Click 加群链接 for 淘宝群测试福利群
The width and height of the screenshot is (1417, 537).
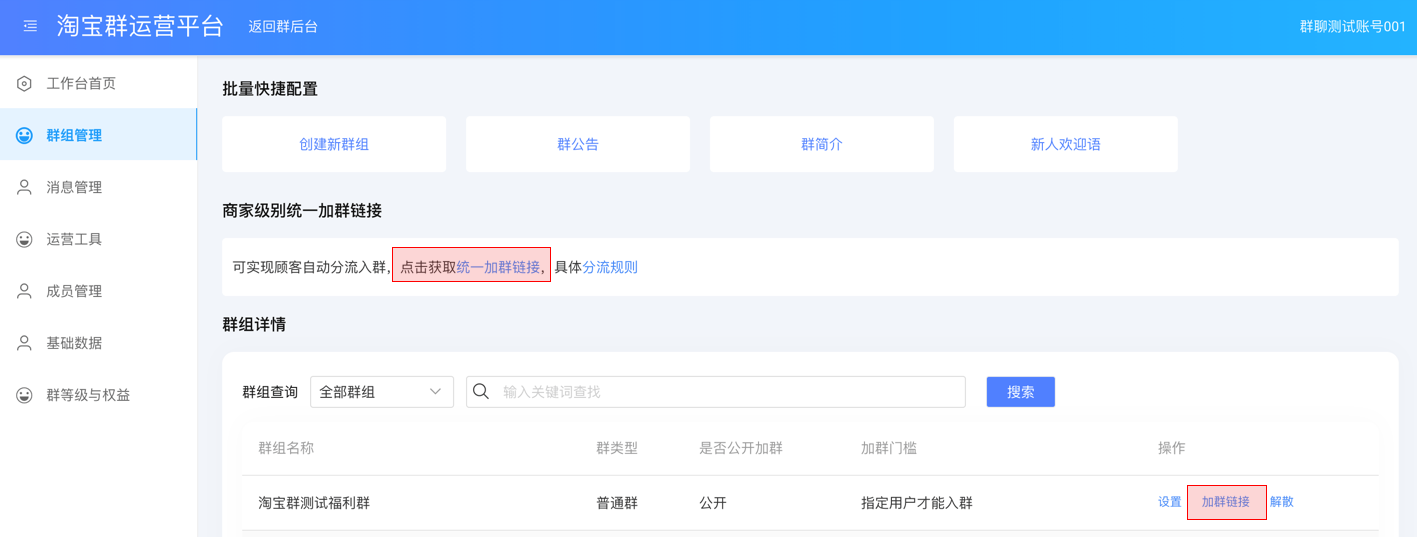(x=1226, y=502)
